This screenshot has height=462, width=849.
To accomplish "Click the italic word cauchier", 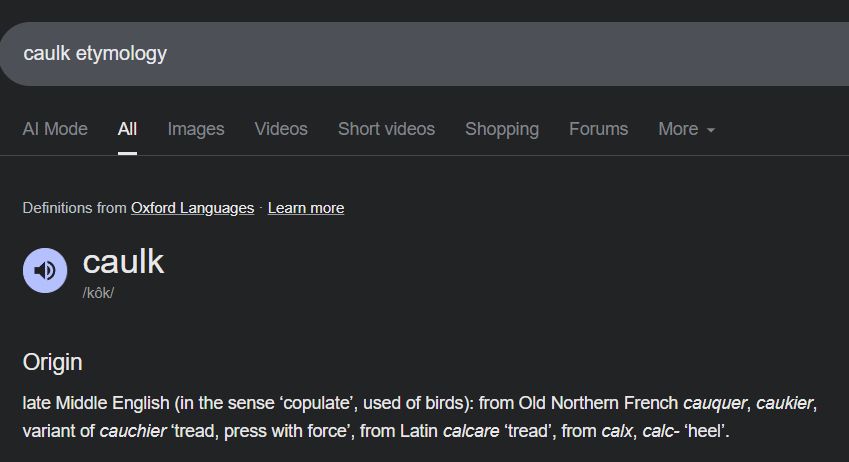I will 134,432.
